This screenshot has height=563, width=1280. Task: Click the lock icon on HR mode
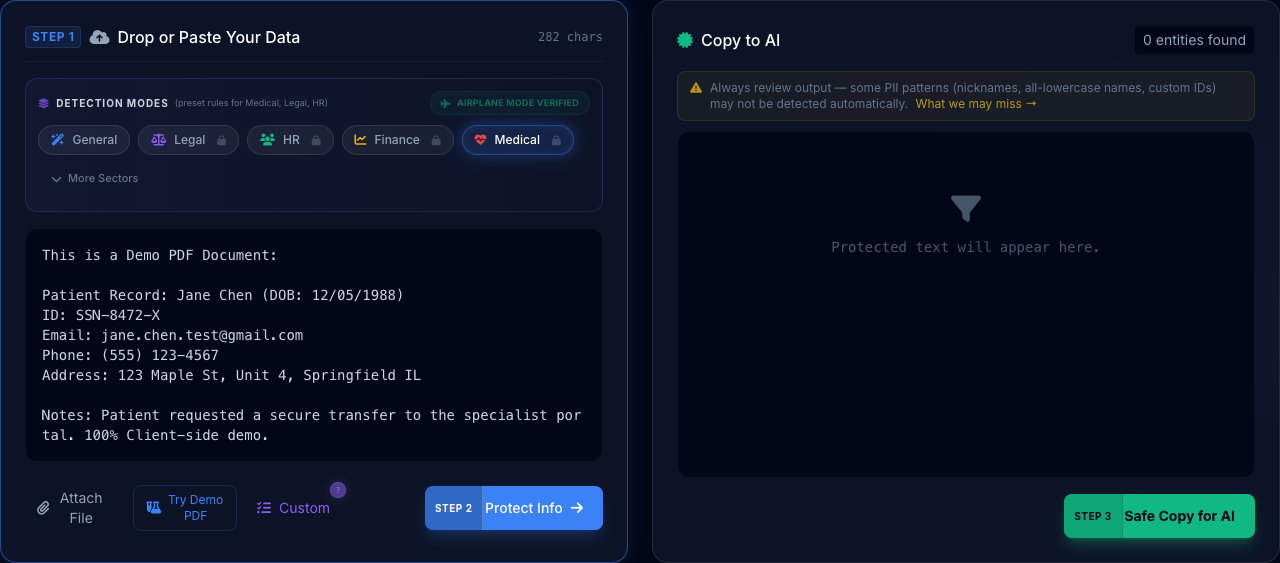tap(316, 141)
